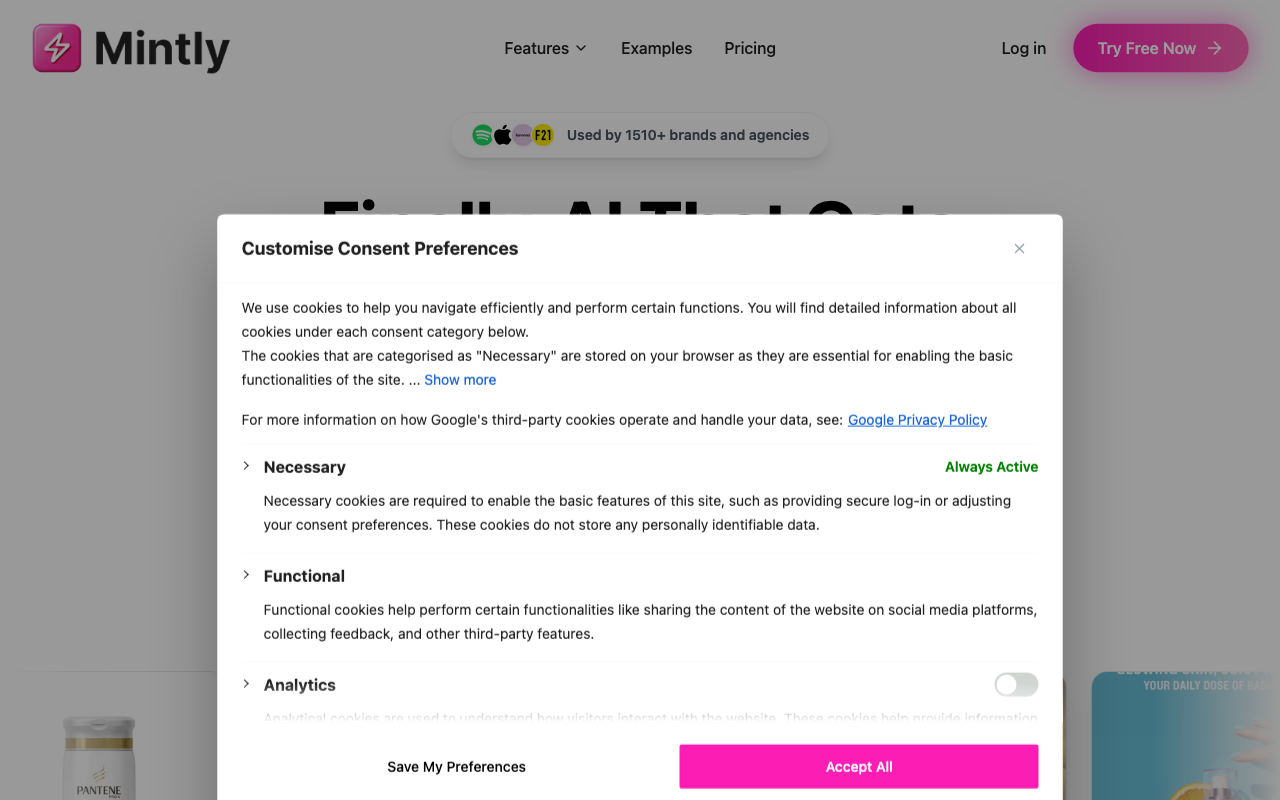Go to the Pricing page
Viewport: 1280px width, 800px height.
750,48
